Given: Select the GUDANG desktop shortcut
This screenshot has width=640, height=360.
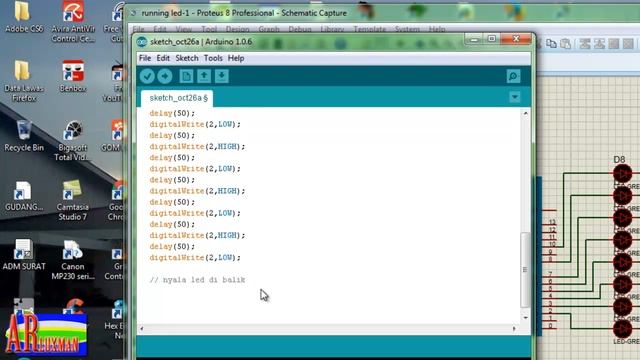Looking at the screenshot, I should coord(24,196).
